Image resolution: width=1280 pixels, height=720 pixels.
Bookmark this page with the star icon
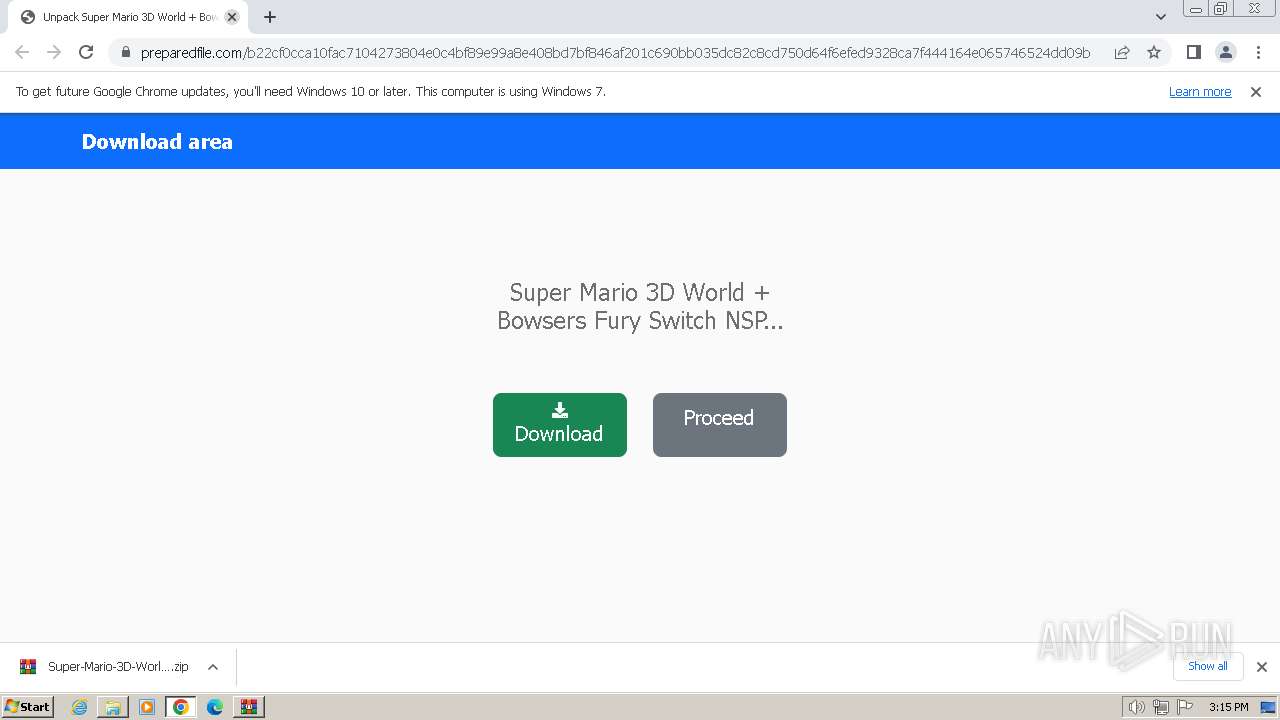tap(1154, 52)
